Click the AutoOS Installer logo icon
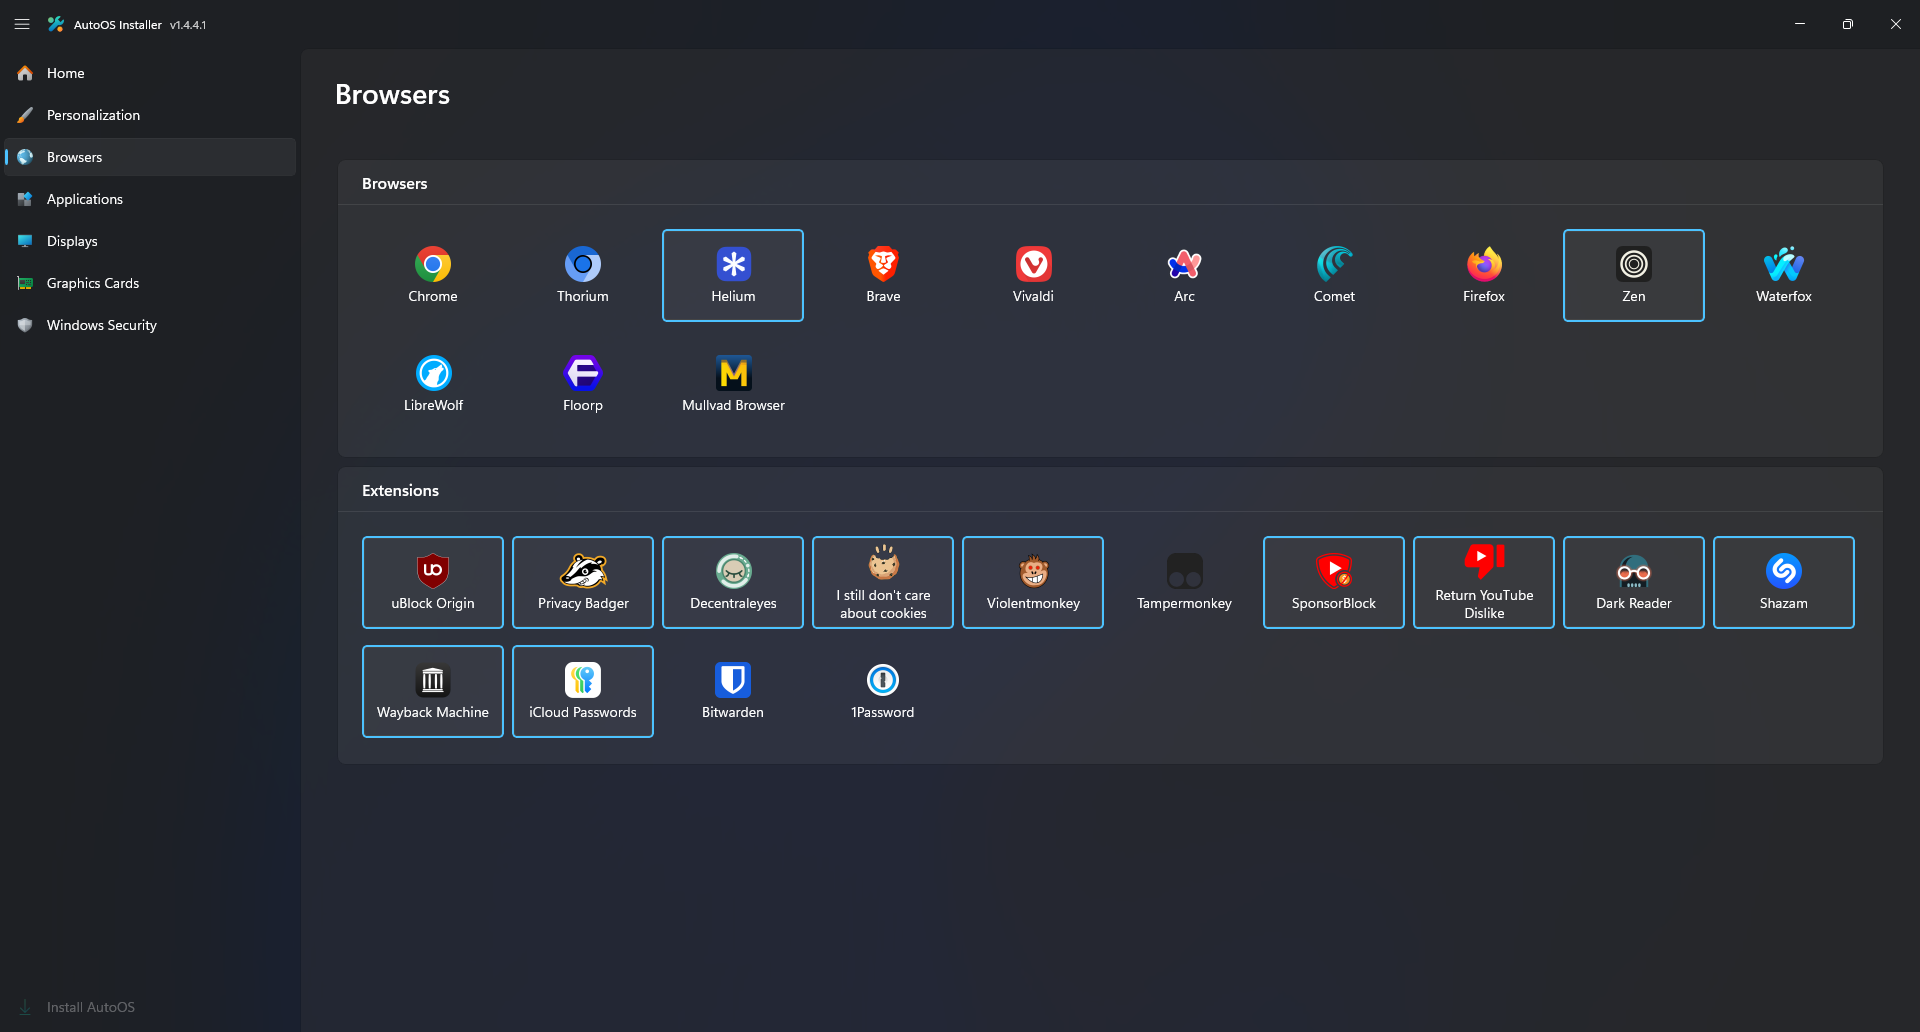 pyautogui.click(x=56, y=24)
